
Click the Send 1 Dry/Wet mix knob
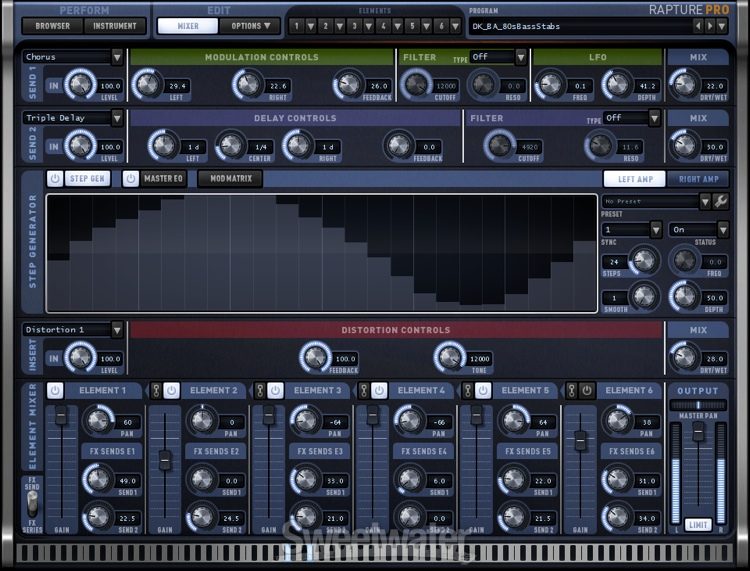684,85
